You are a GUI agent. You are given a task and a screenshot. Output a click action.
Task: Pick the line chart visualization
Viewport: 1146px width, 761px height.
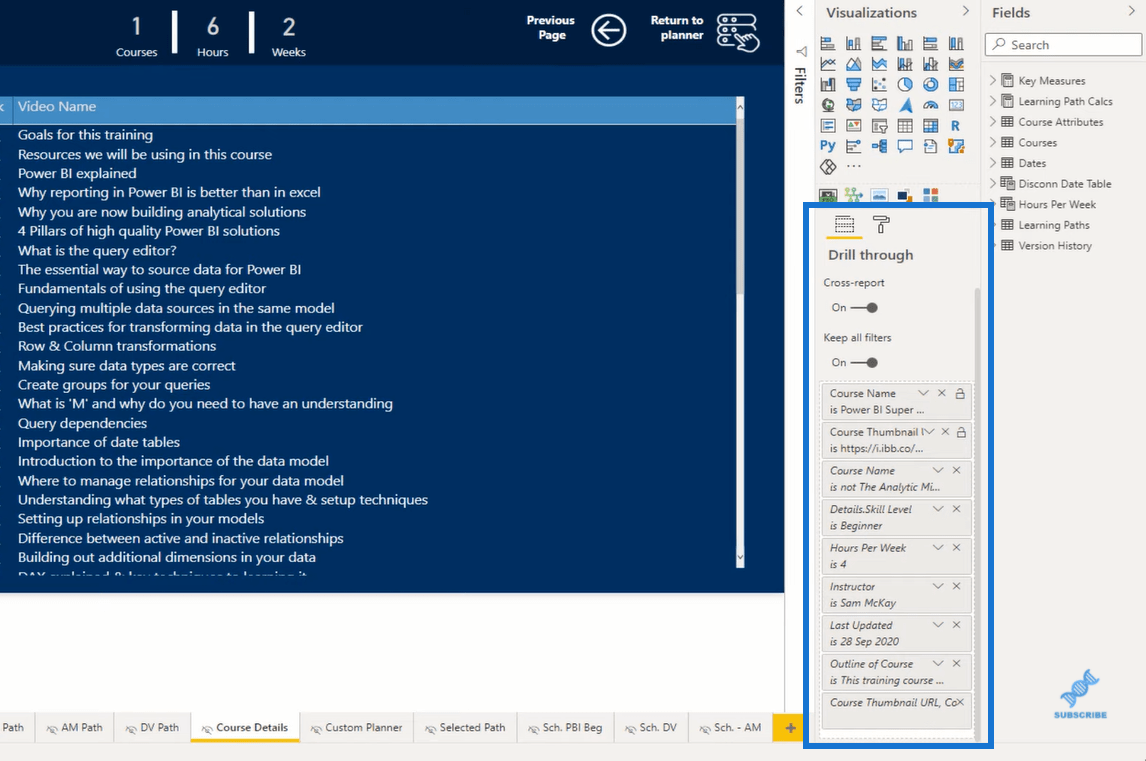click(x=827, y=64)
